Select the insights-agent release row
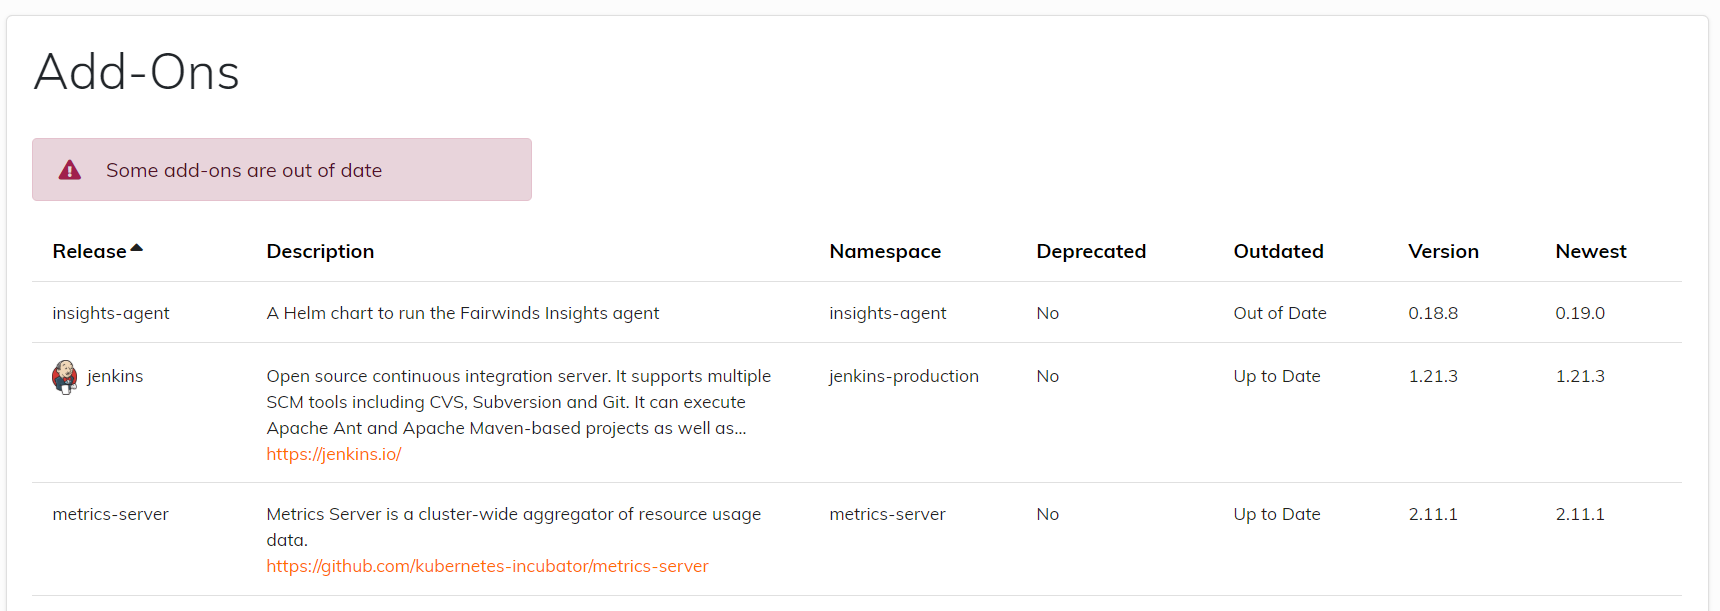This screenshot has height=611, width=1720. (857, 313)
